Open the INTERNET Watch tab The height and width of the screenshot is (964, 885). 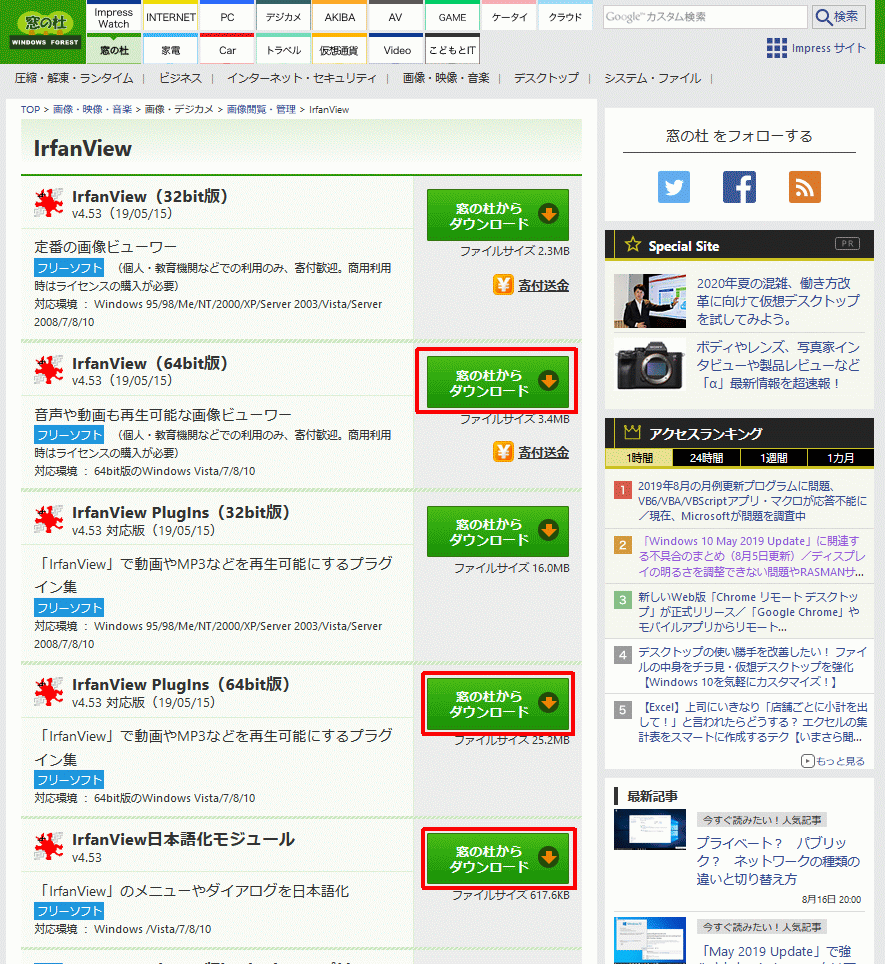click(x=171, y=17)
